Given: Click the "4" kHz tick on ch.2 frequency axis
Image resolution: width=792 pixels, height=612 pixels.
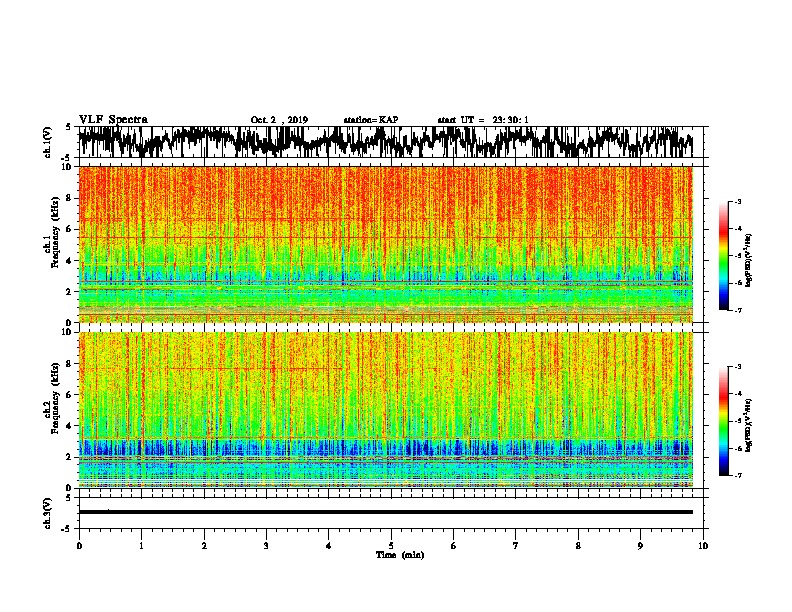Looking at the screenshot, I should (x=71, y=426).
